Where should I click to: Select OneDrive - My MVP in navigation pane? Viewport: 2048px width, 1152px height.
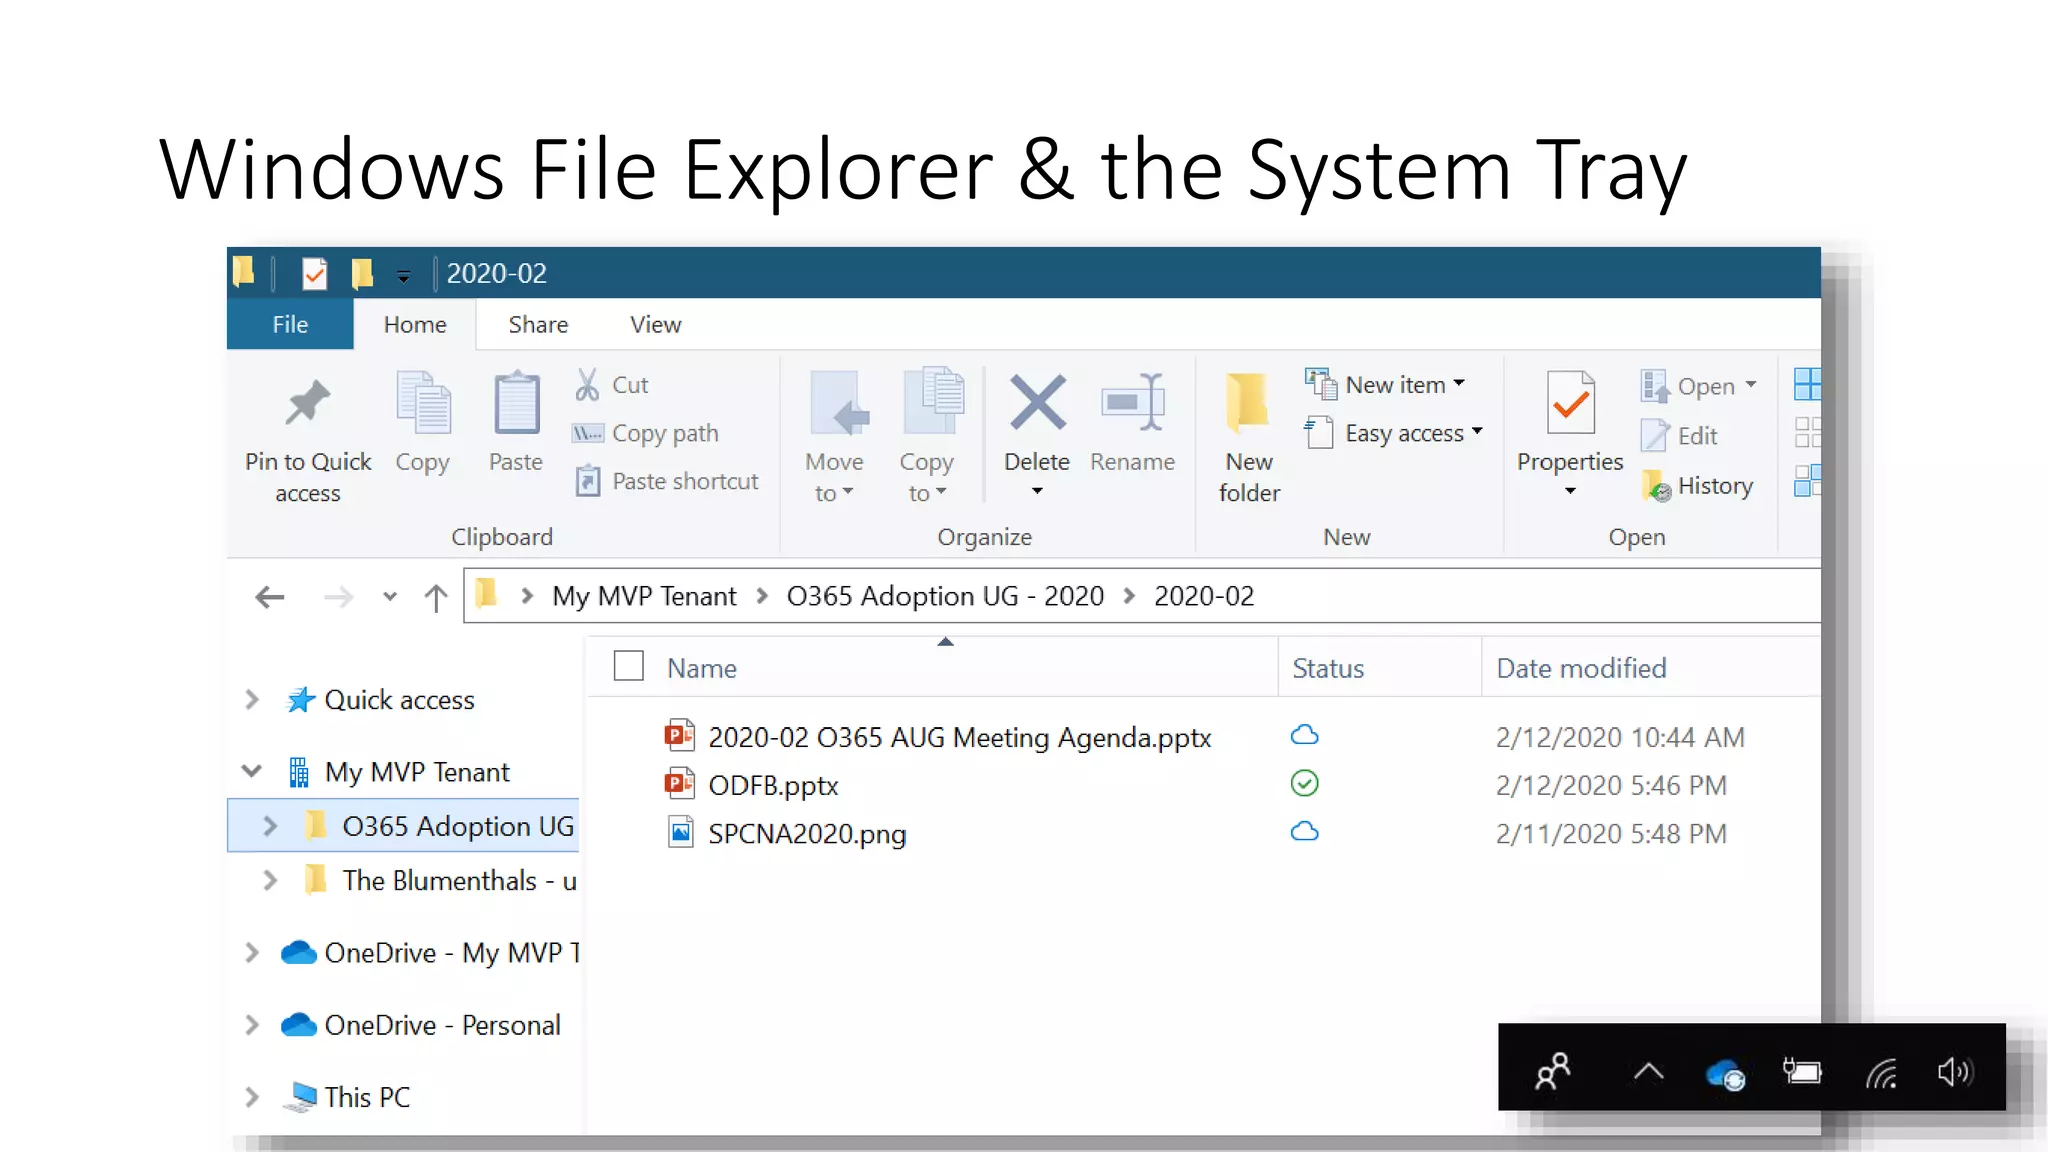click(430, 953)
